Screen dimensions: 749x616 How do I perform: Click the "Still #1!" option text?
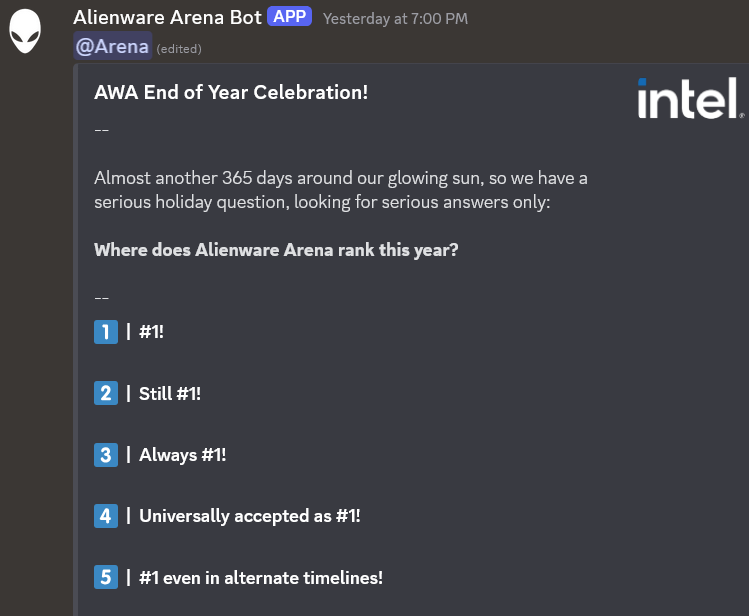[x=170, y=393]
